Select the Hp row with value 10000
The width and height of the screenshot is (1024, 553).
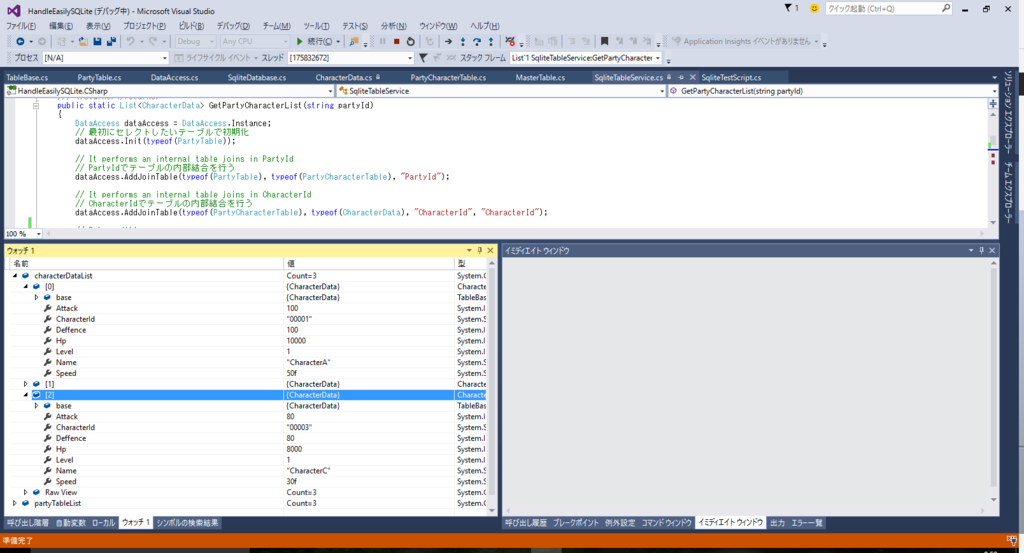click(247, 340)
